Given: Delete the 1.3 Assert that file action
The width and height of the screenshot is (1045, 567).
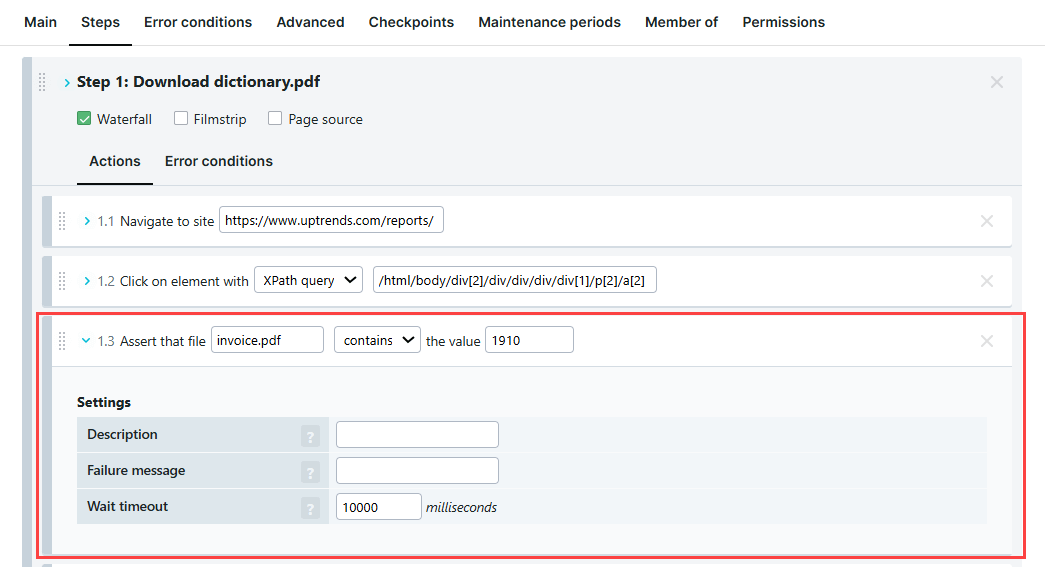Looking at the screenshot, I should pyautogui.click(x=987, y=341).
